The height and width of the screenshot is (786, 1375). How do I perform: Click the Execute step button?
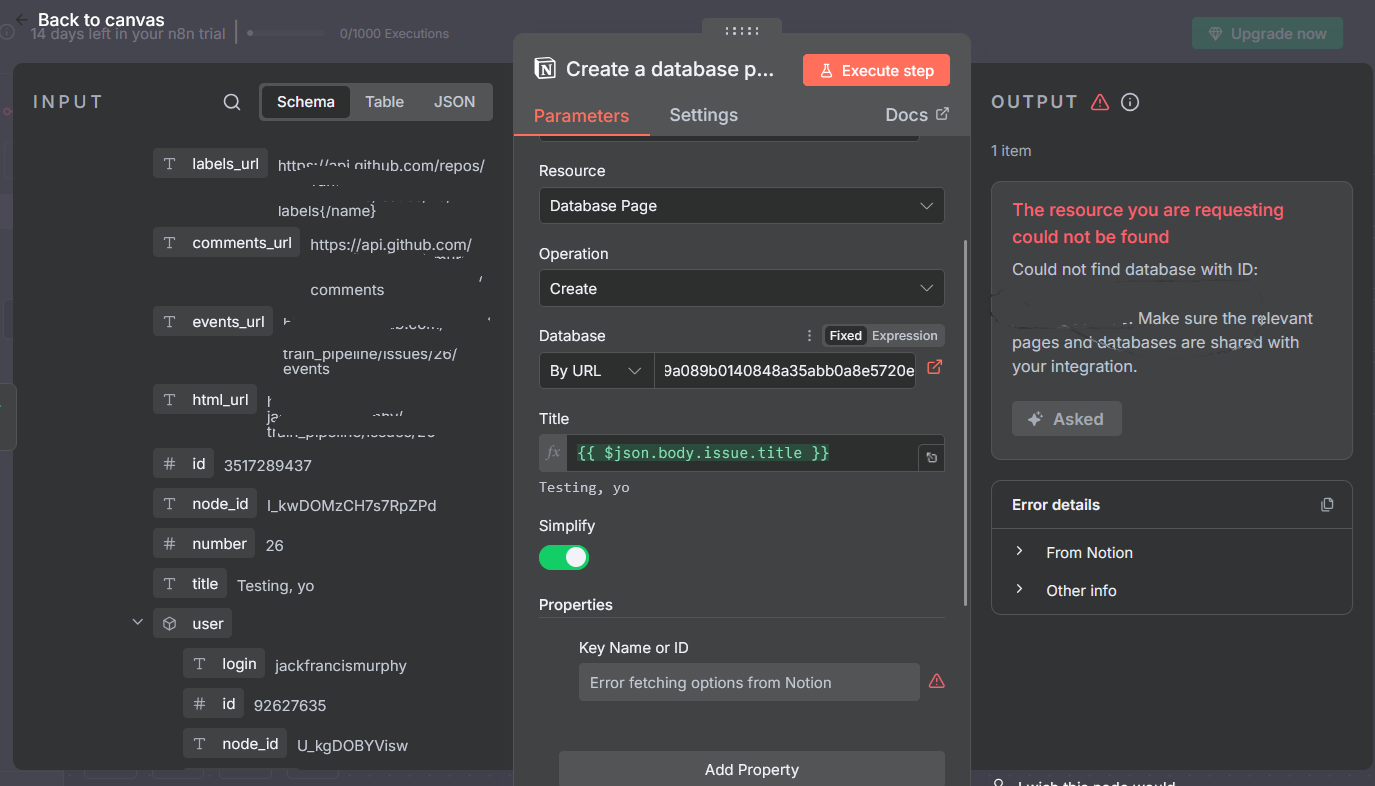[x=876, y=71]
